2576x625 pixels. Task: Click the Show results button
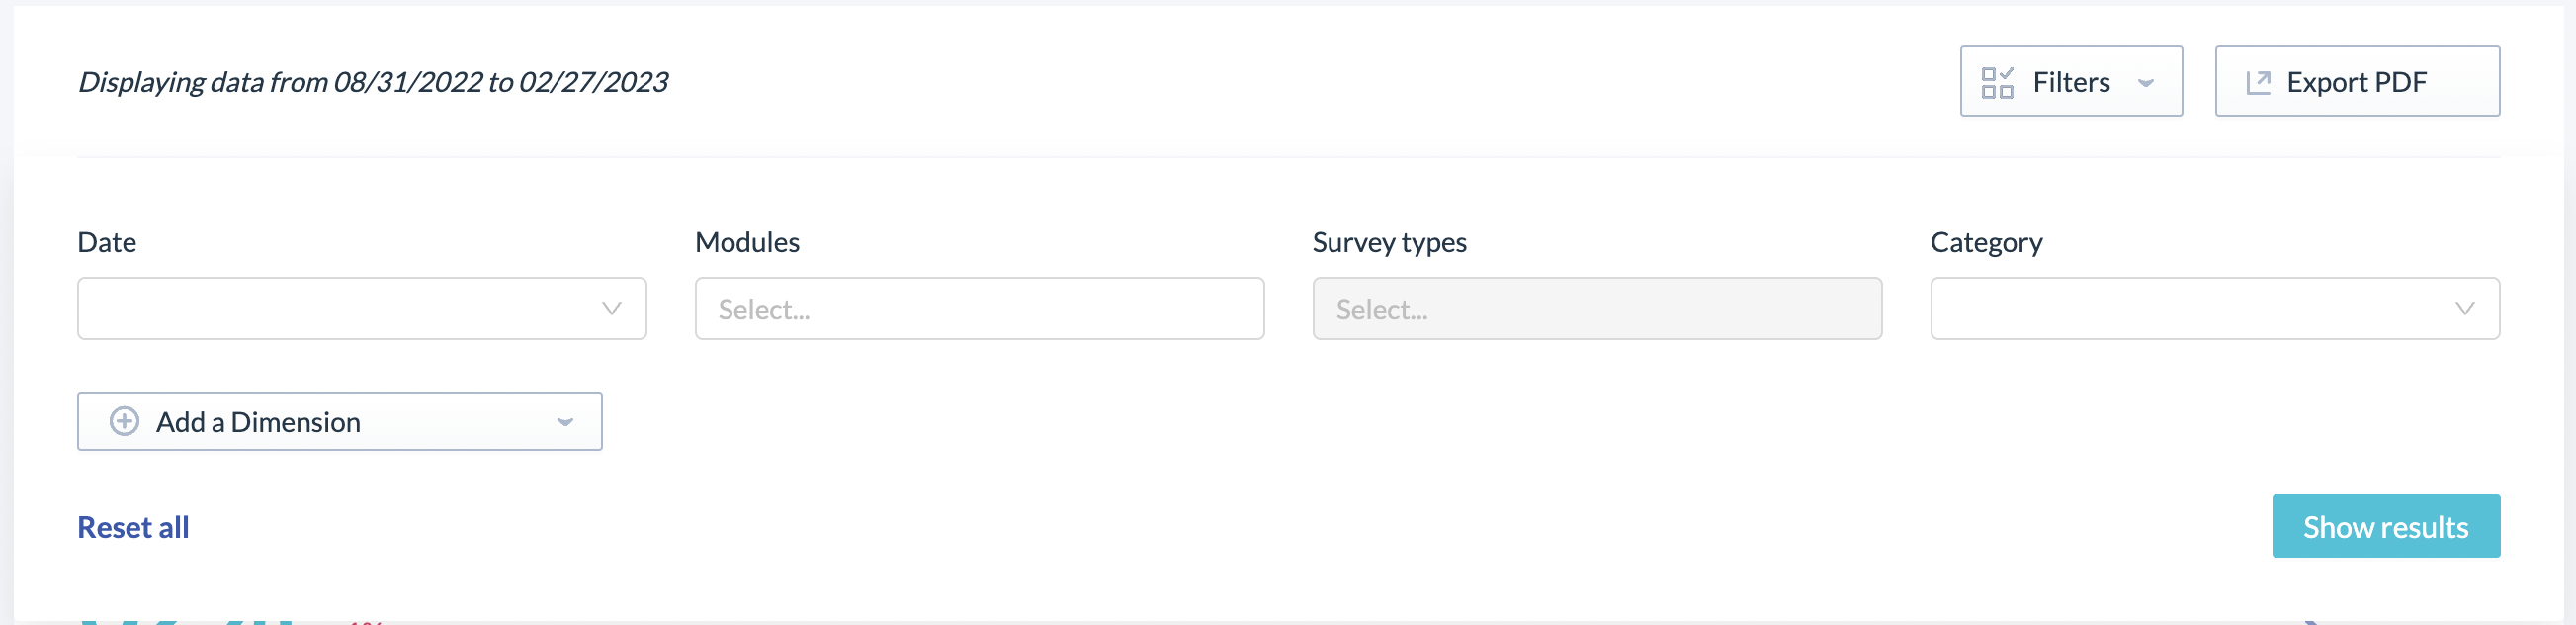point(2385,526)
